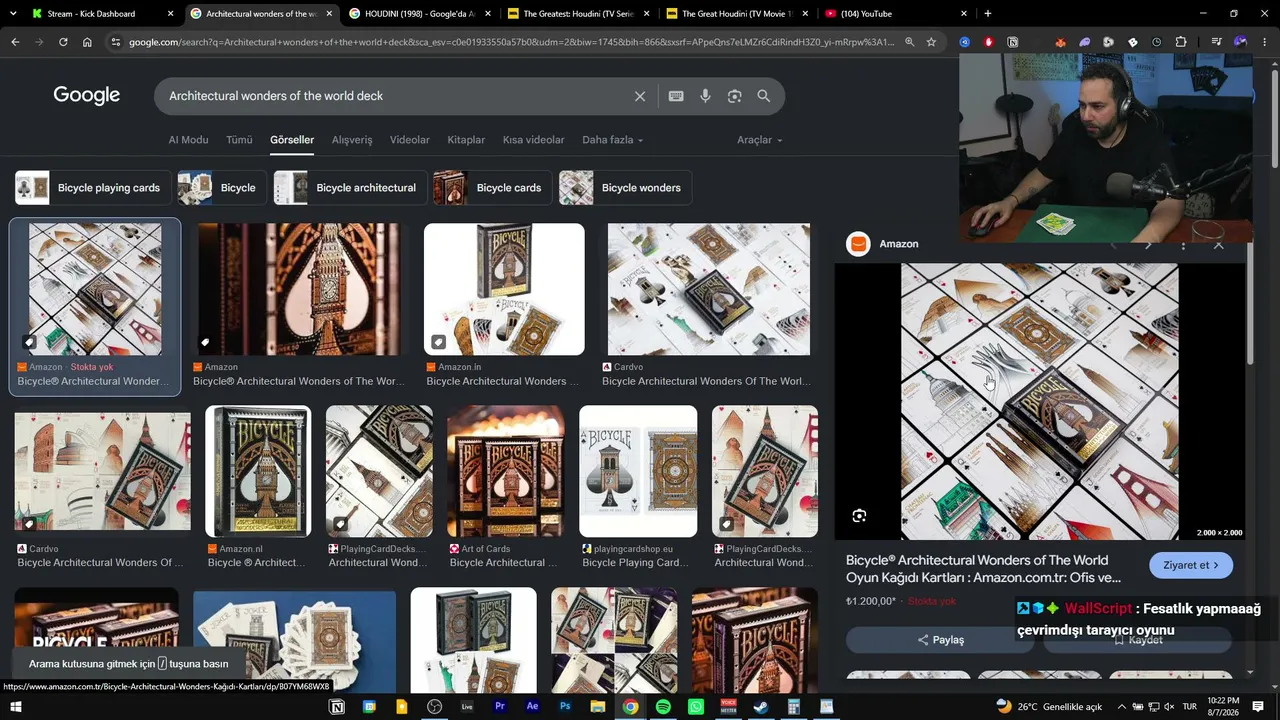The height and width of the screenshot is (720, 1280).
Task: Open the taskbar clock showing 10:22 PM
Action: [x=1223, y=707]
